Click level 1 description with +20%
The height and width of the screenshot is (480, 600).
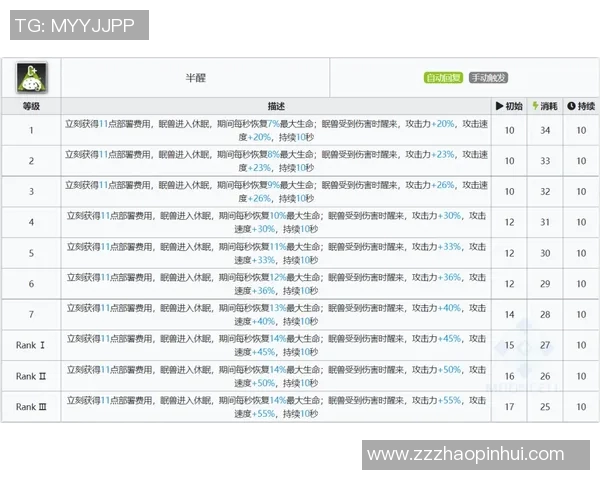point(276,130)
